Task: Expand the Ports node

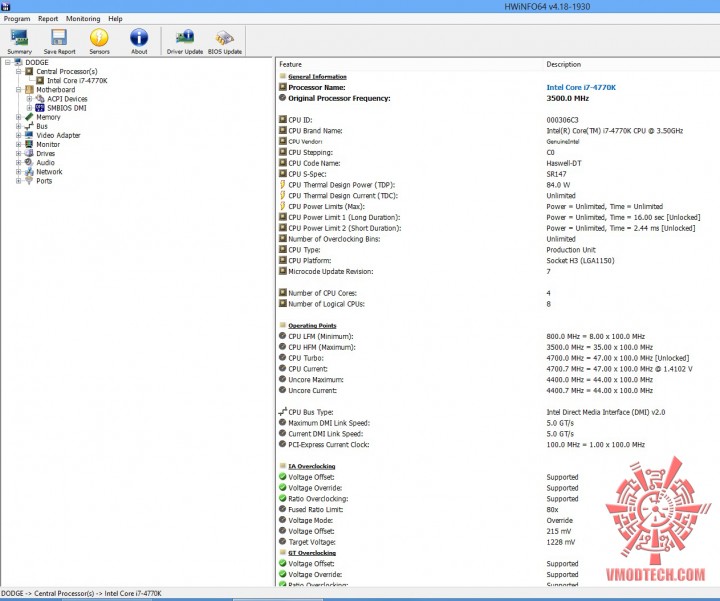Action: (18, 181)
